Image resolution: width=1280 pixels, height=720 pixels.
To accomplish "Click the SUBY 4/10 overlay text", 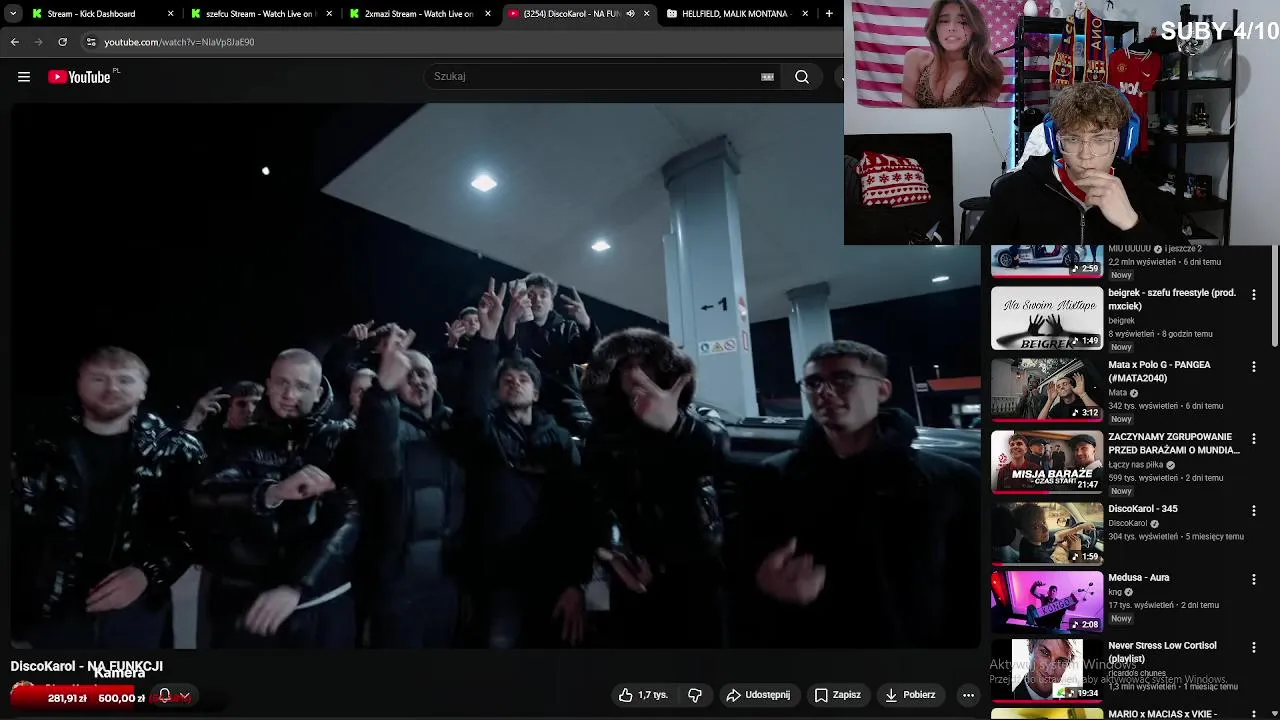I will click(1219, 31).
